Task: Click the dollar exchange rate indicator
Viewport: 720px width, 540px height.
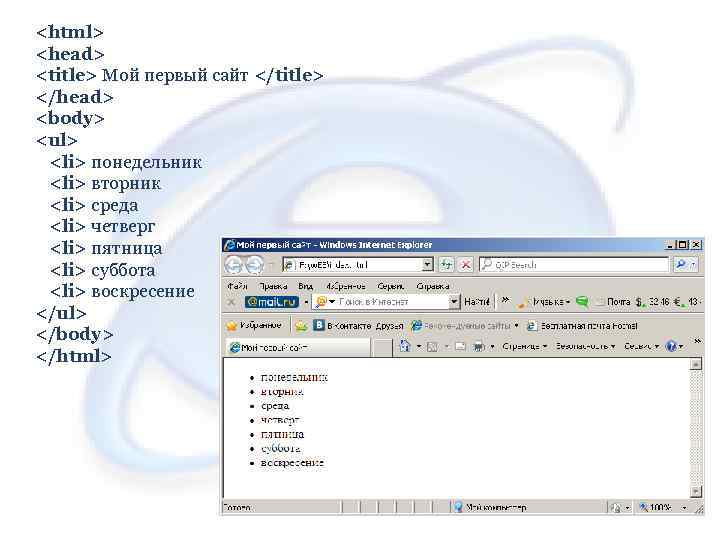Action: [x=653, y=302]
